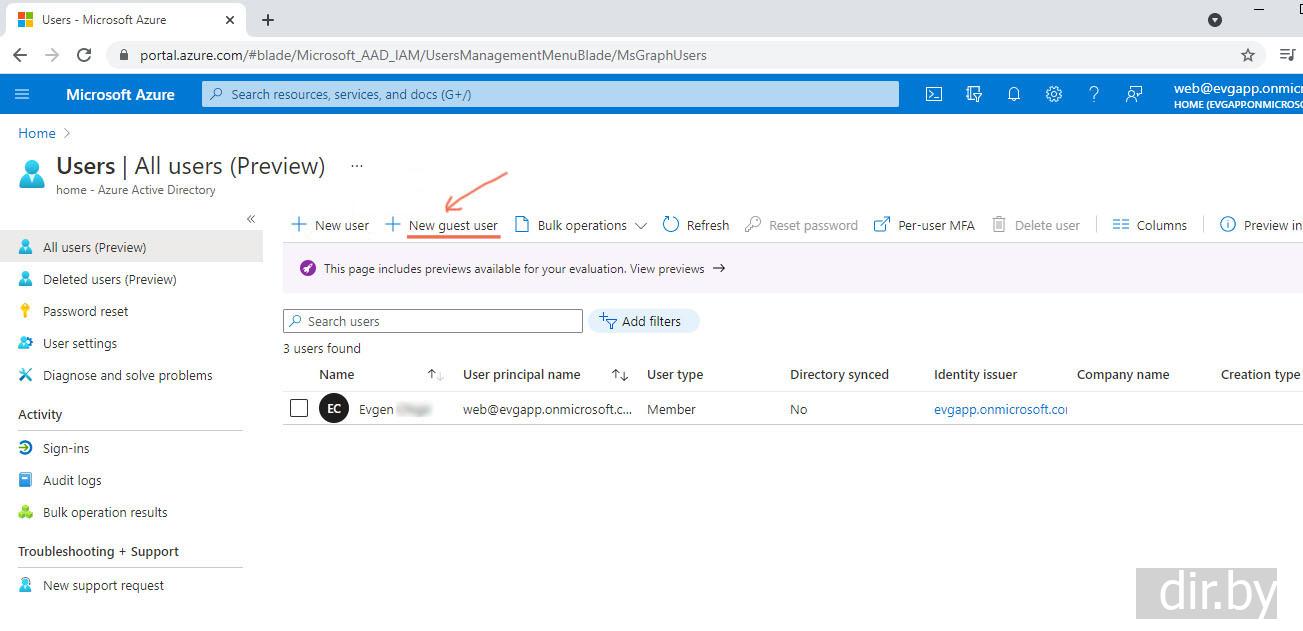Viewport: 1303px width, 631px height.
Task: Select the checkbox for user Evgen
Action: 299,408
